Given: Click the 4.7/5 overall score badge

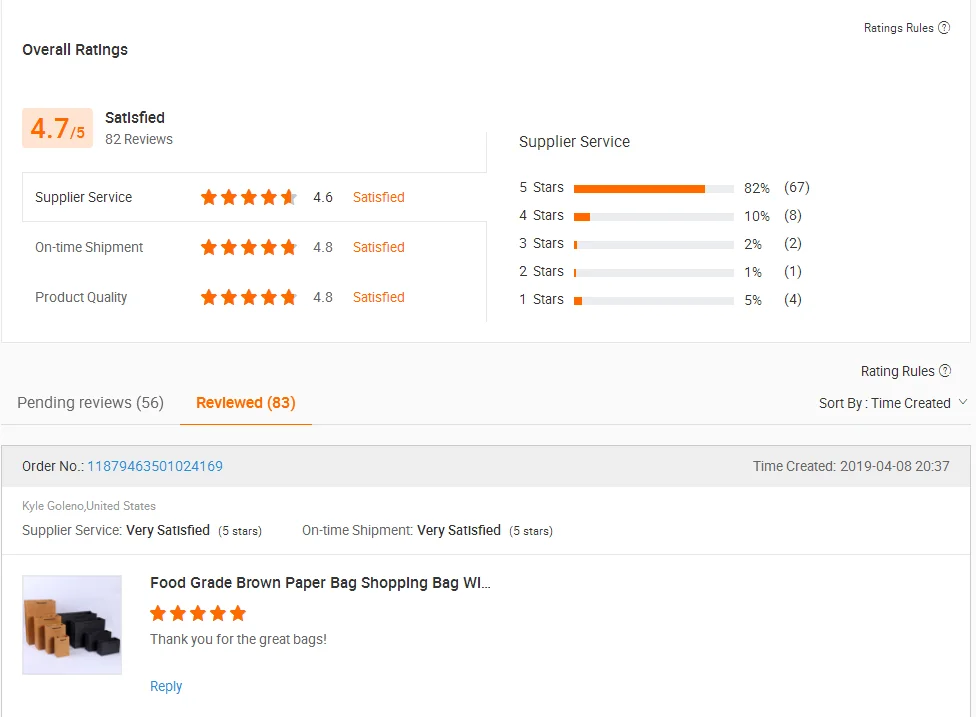Looking at the screenshot, I should (x=57, y=129).
